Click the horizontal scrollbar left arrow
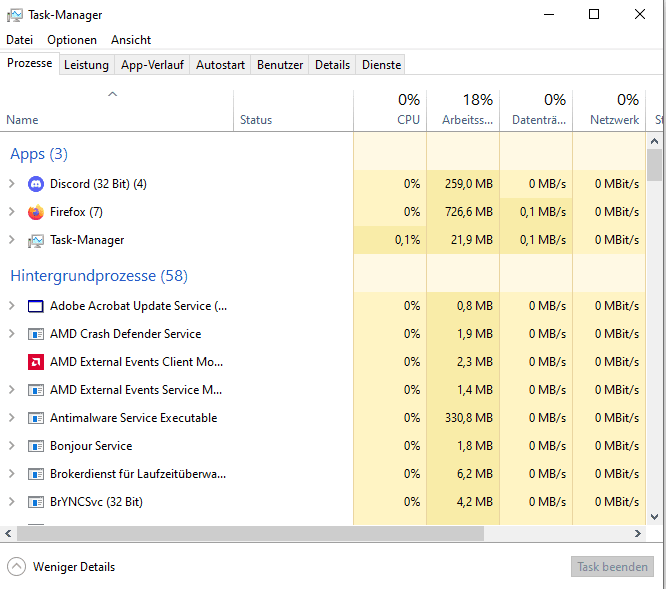This screenshot has height=589, width=666. (8, 533)
